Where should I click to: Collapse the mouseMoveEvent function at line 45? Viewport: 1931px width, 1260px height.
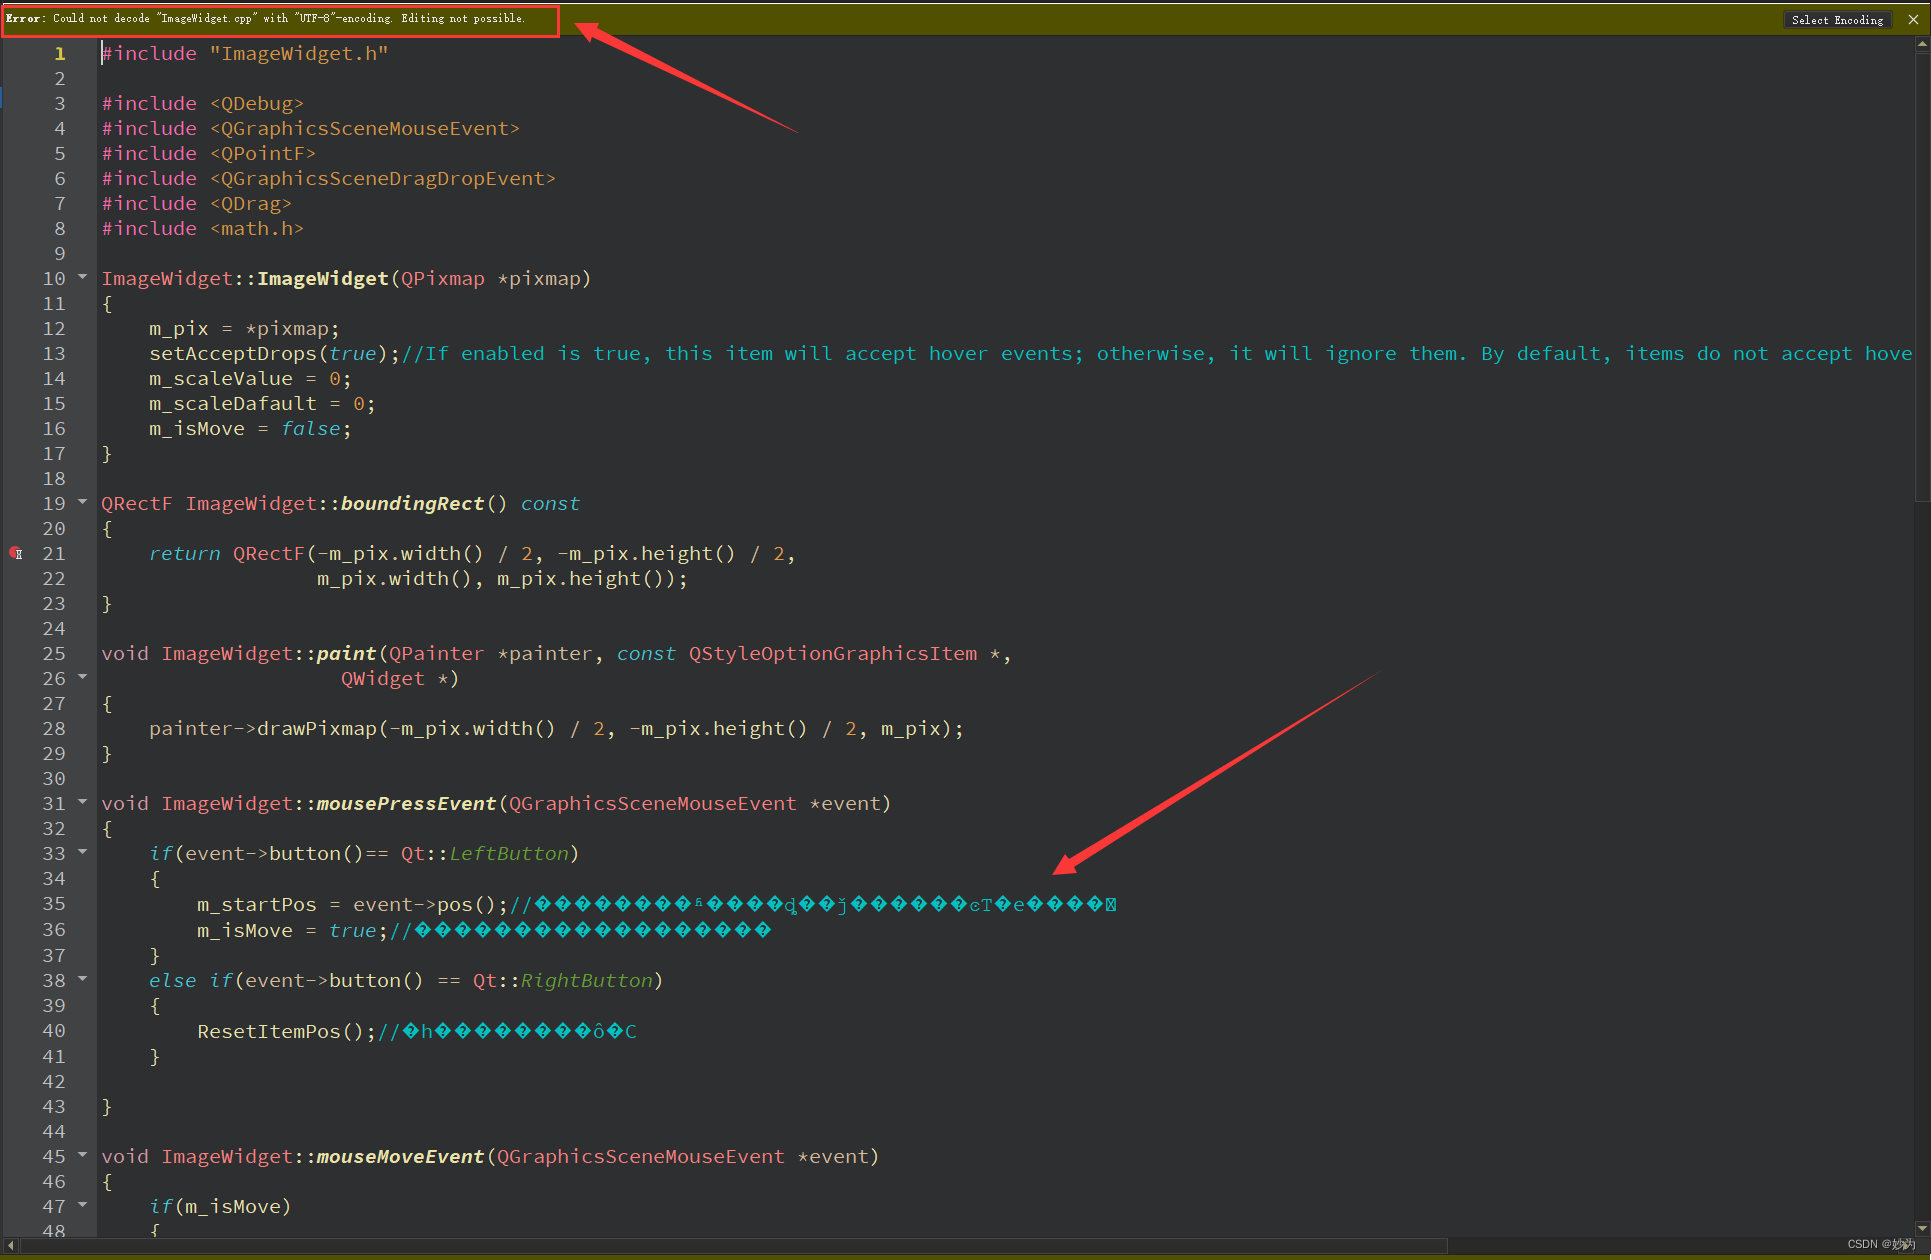[x=82, y=1156]
